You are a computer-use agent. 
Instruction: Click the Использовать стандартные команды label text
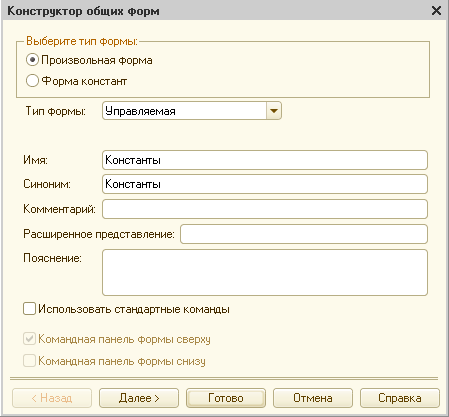tap(134, 309)
